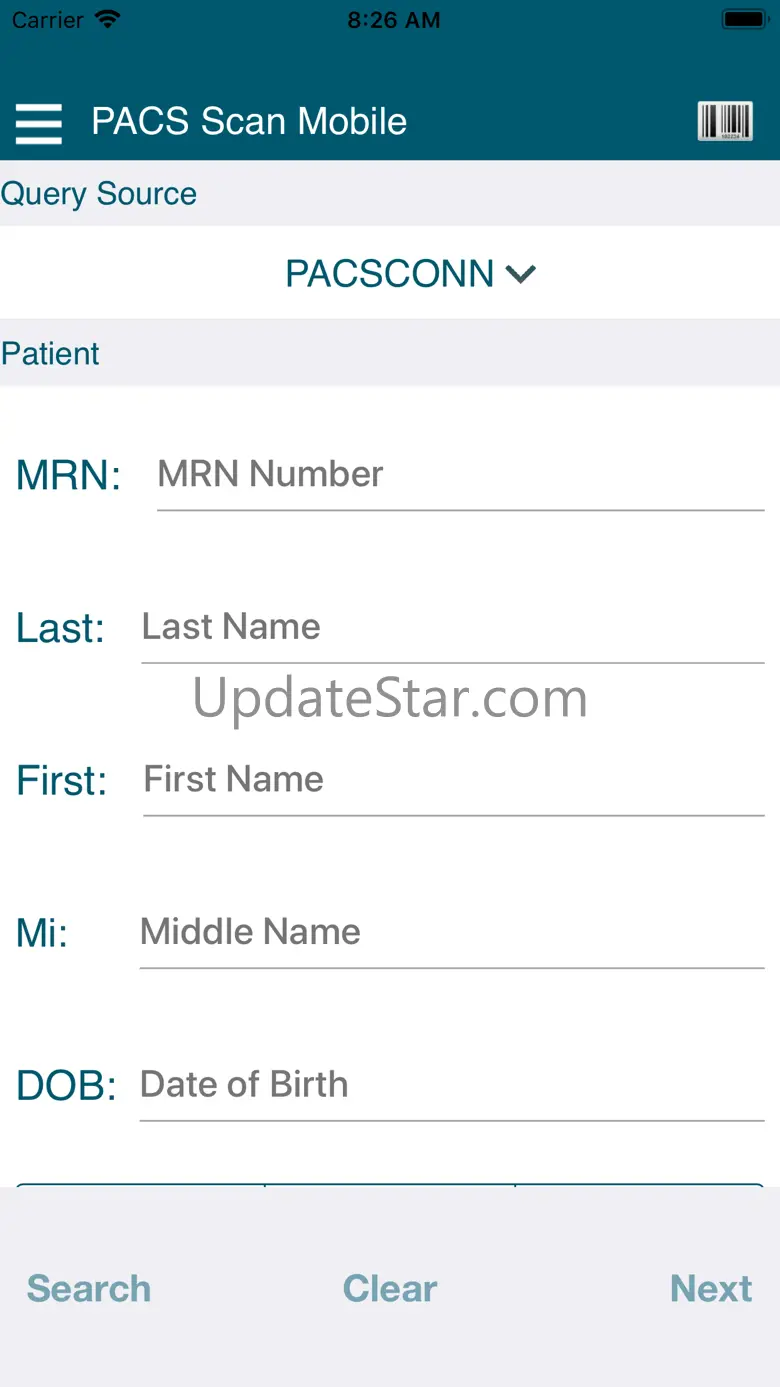Click the Query Source section header
The image size is (780, 1387).
click(99, 193)
